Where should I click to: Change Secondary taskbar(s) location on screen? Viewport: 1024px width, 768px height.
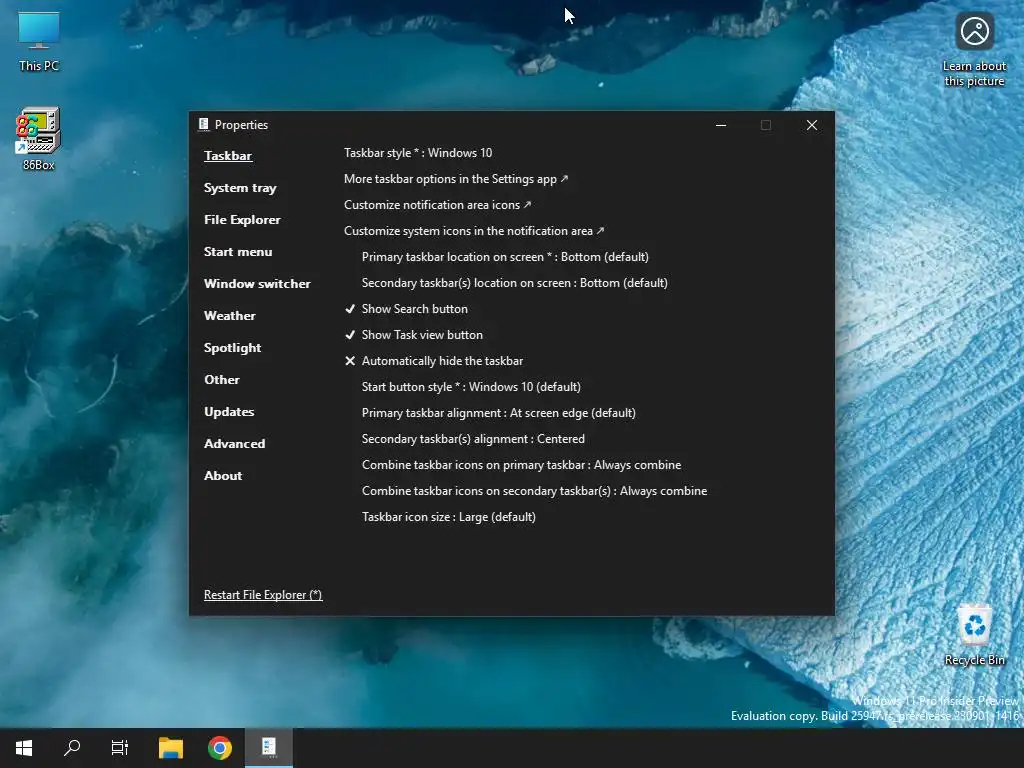tap(515, 283)
